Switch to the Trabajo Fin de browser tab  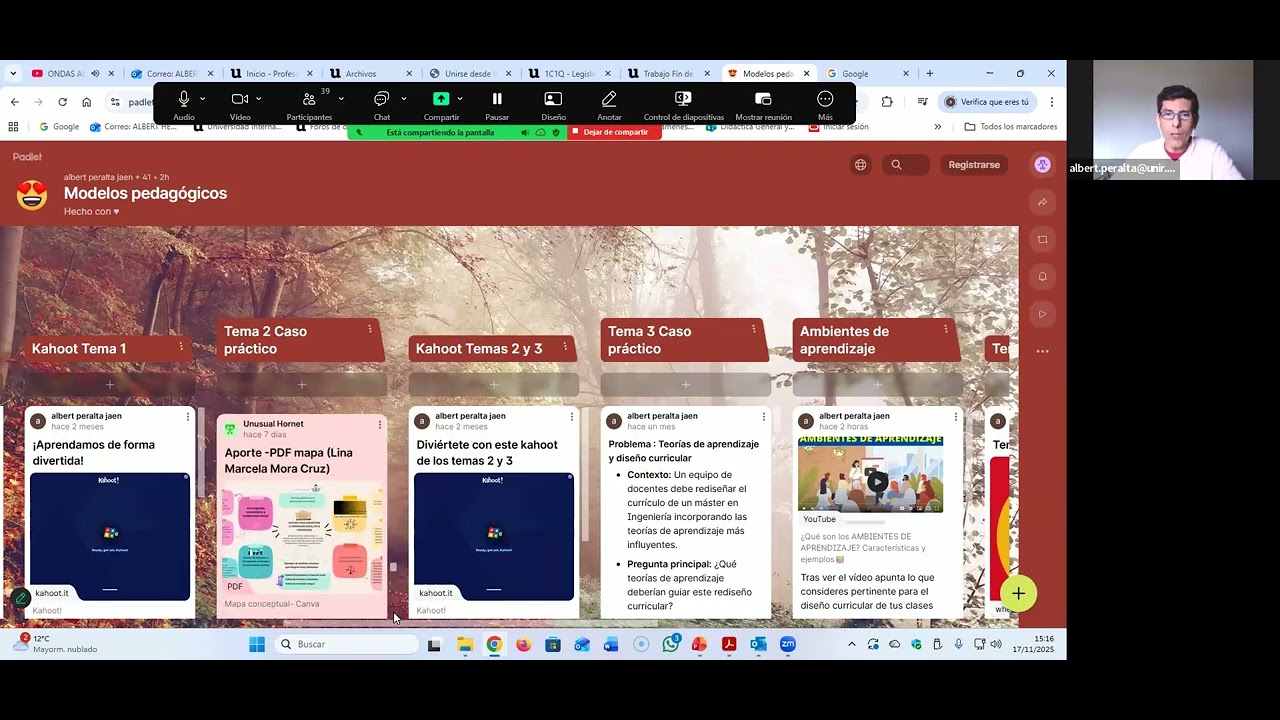668,73
